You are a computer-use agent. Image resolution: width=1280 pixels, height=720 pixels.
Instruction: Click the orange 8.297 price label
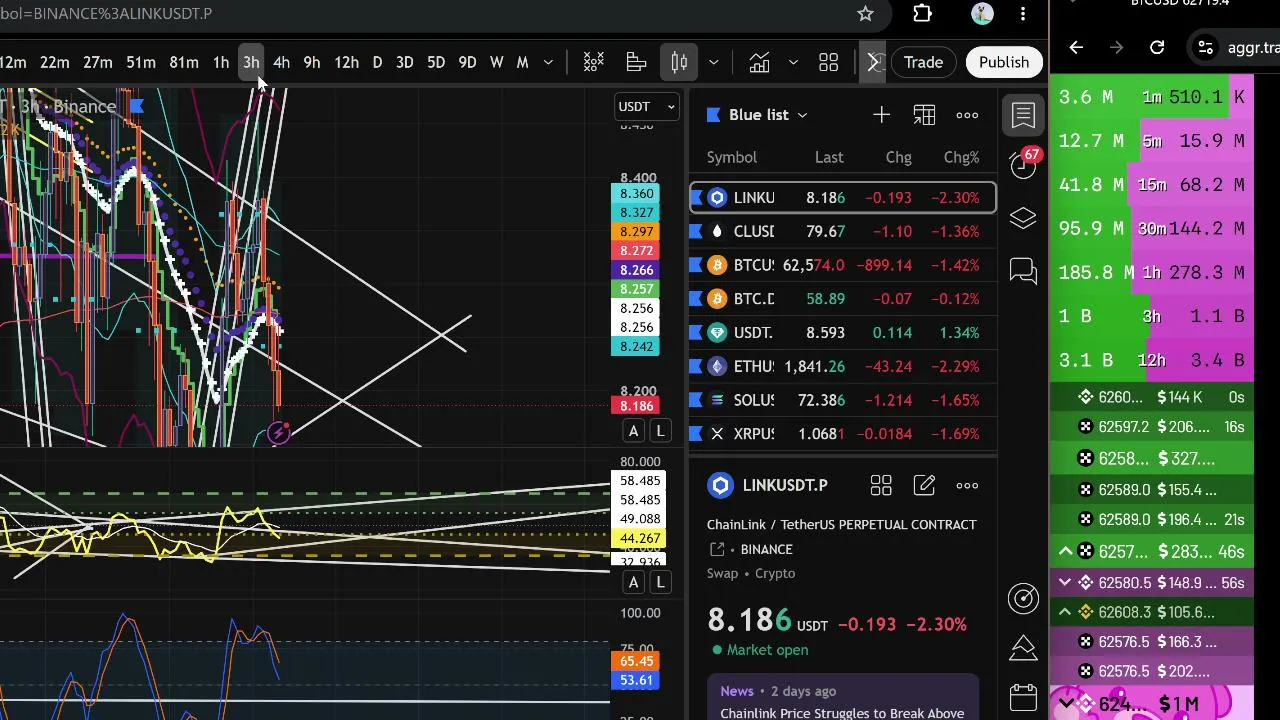637,232
